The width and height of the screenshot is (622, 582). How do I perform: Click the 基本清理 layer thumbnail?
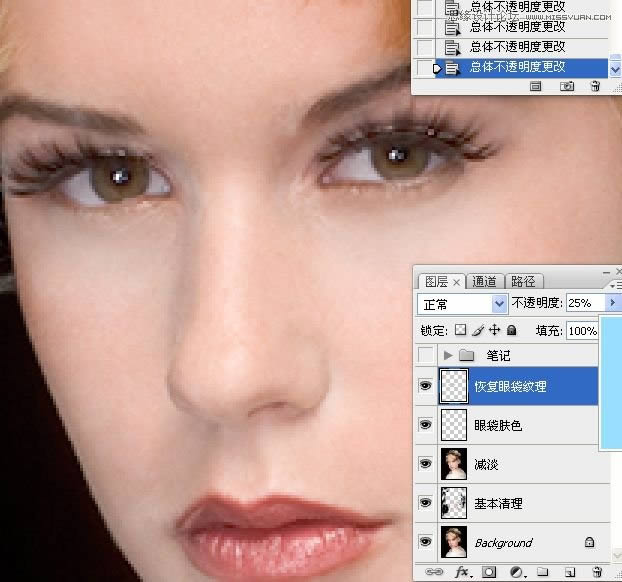(x=455, y=503)
